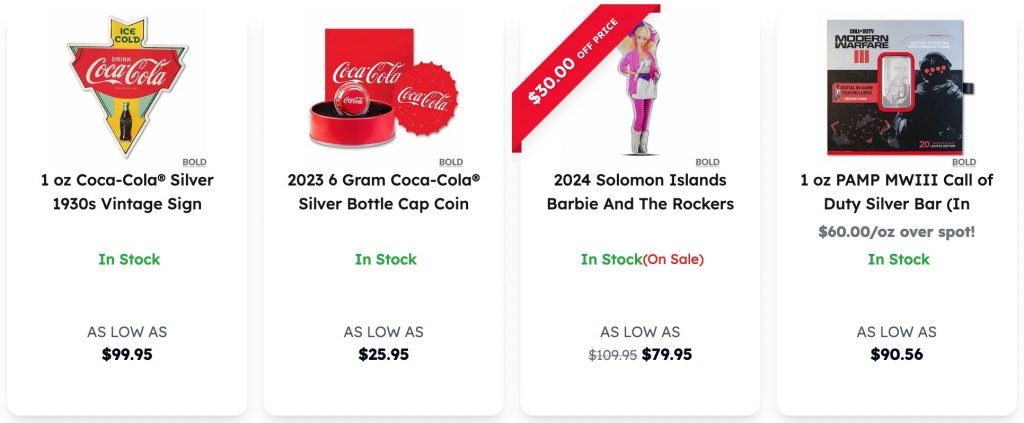
Task: Click the BOLD badge under Call of Duty bar
Action: pyautogui.click(x=964, y=162)
